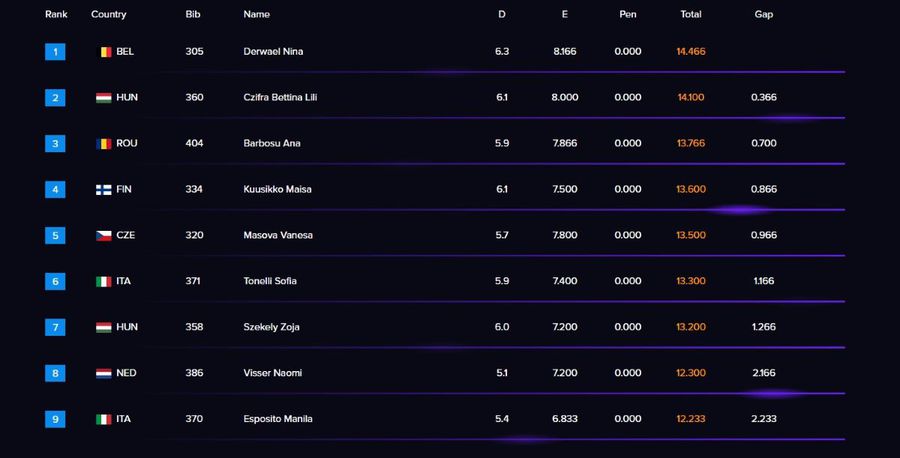Click Visser Naomi's bib number 386
The height and width of the screenshot is (458, 900).
coord(194,373)
